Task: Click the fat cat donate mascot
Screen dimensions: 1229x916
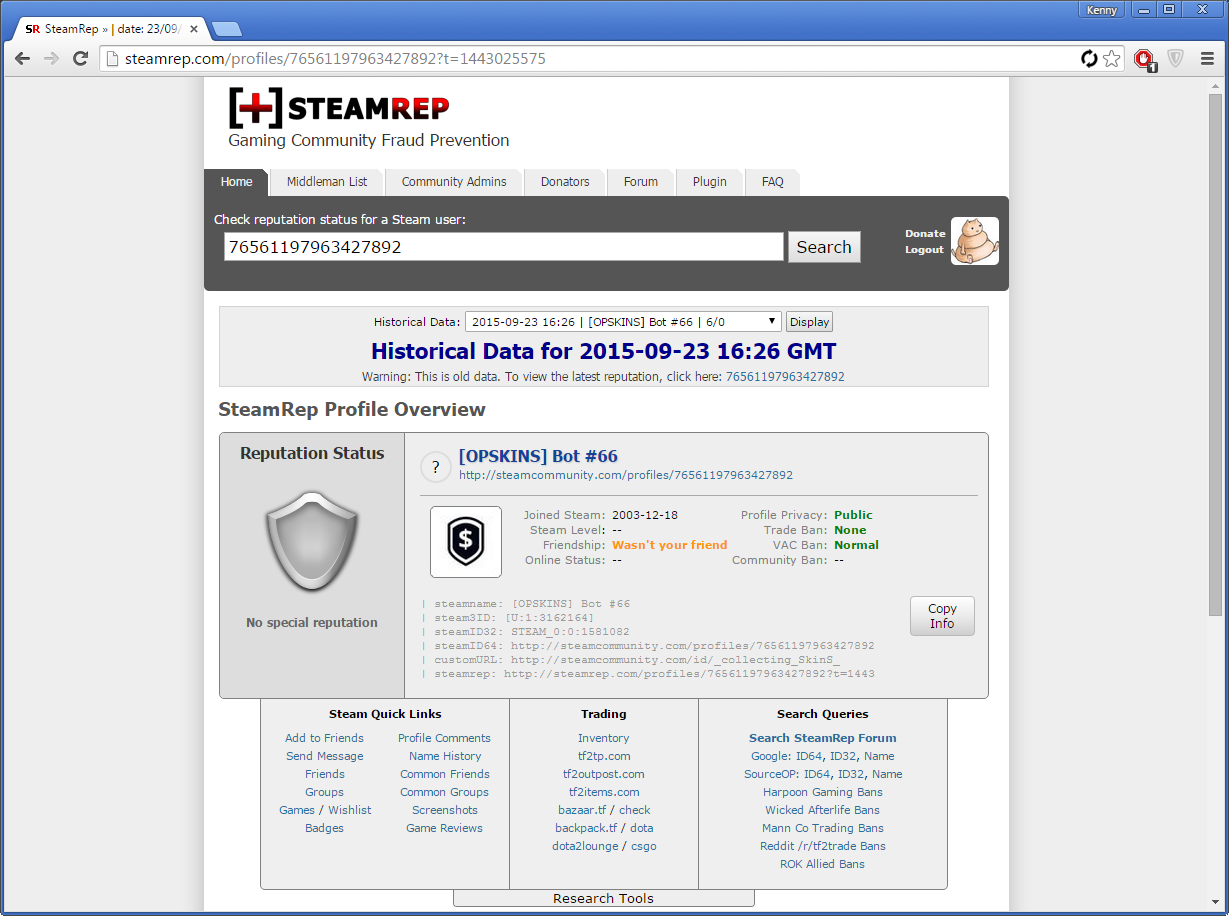Action: 974,241
